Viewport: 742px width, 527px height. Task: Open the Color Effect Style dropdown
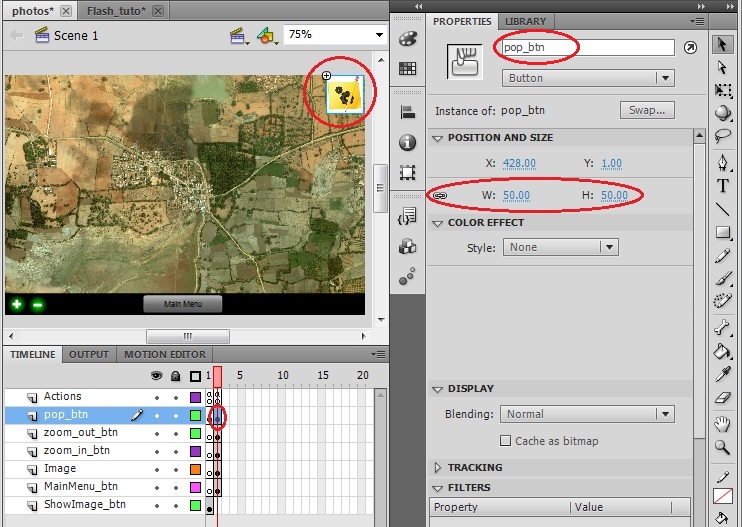[561, 247]
